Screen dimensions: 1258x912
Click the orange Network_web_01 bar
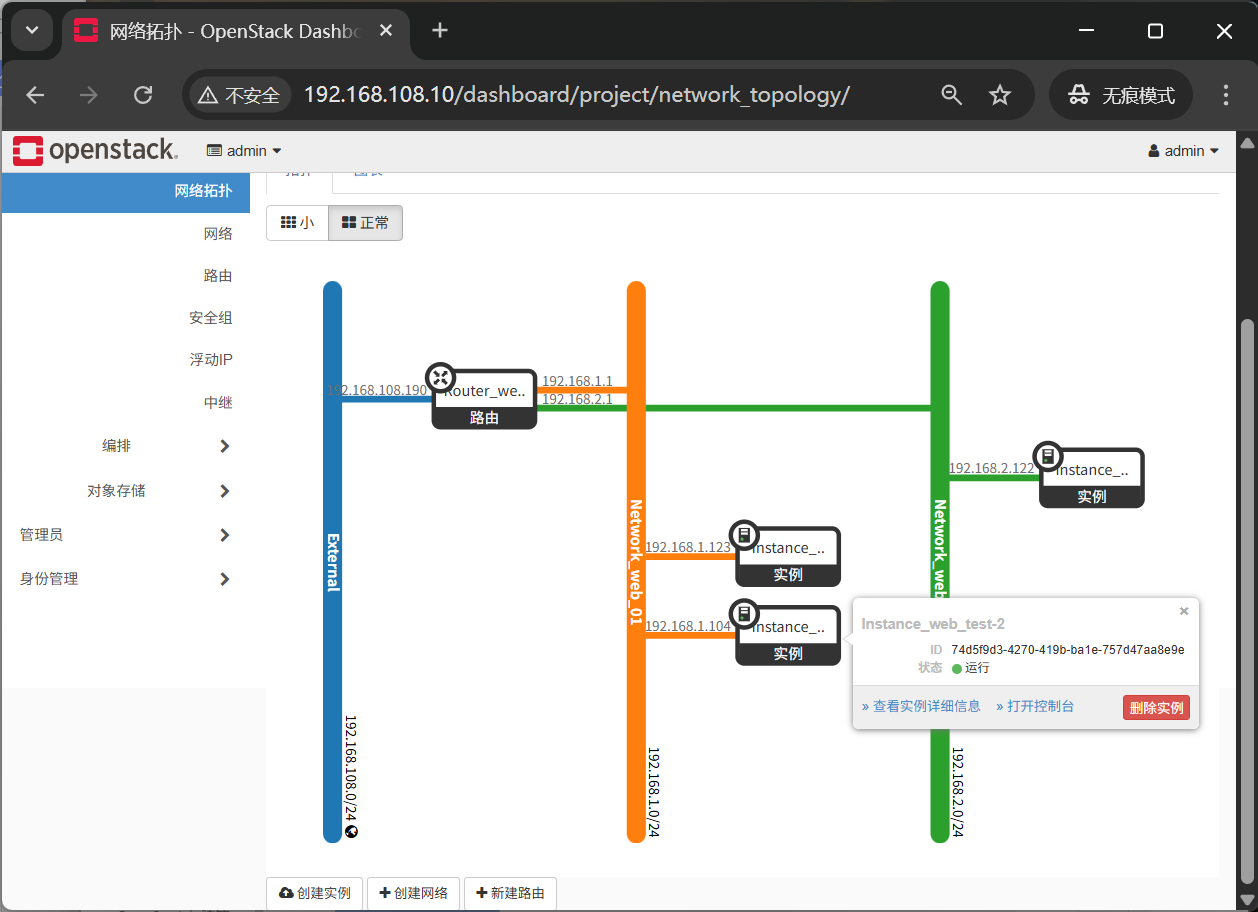pos(636,562)
